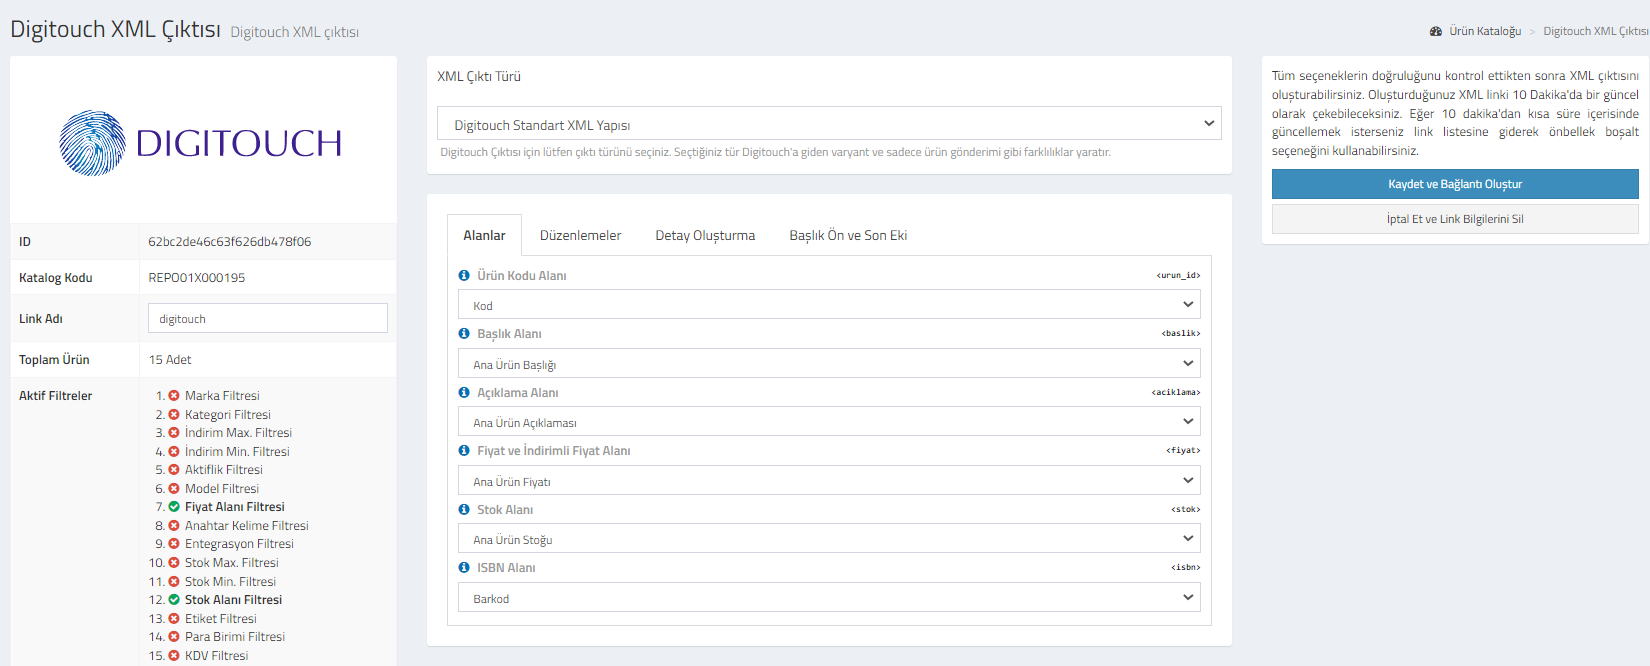Click the Ürün Kataloğu breadcrumb icon
The width and height of the screenshot is (1650, 666).
coord(1436,32)
